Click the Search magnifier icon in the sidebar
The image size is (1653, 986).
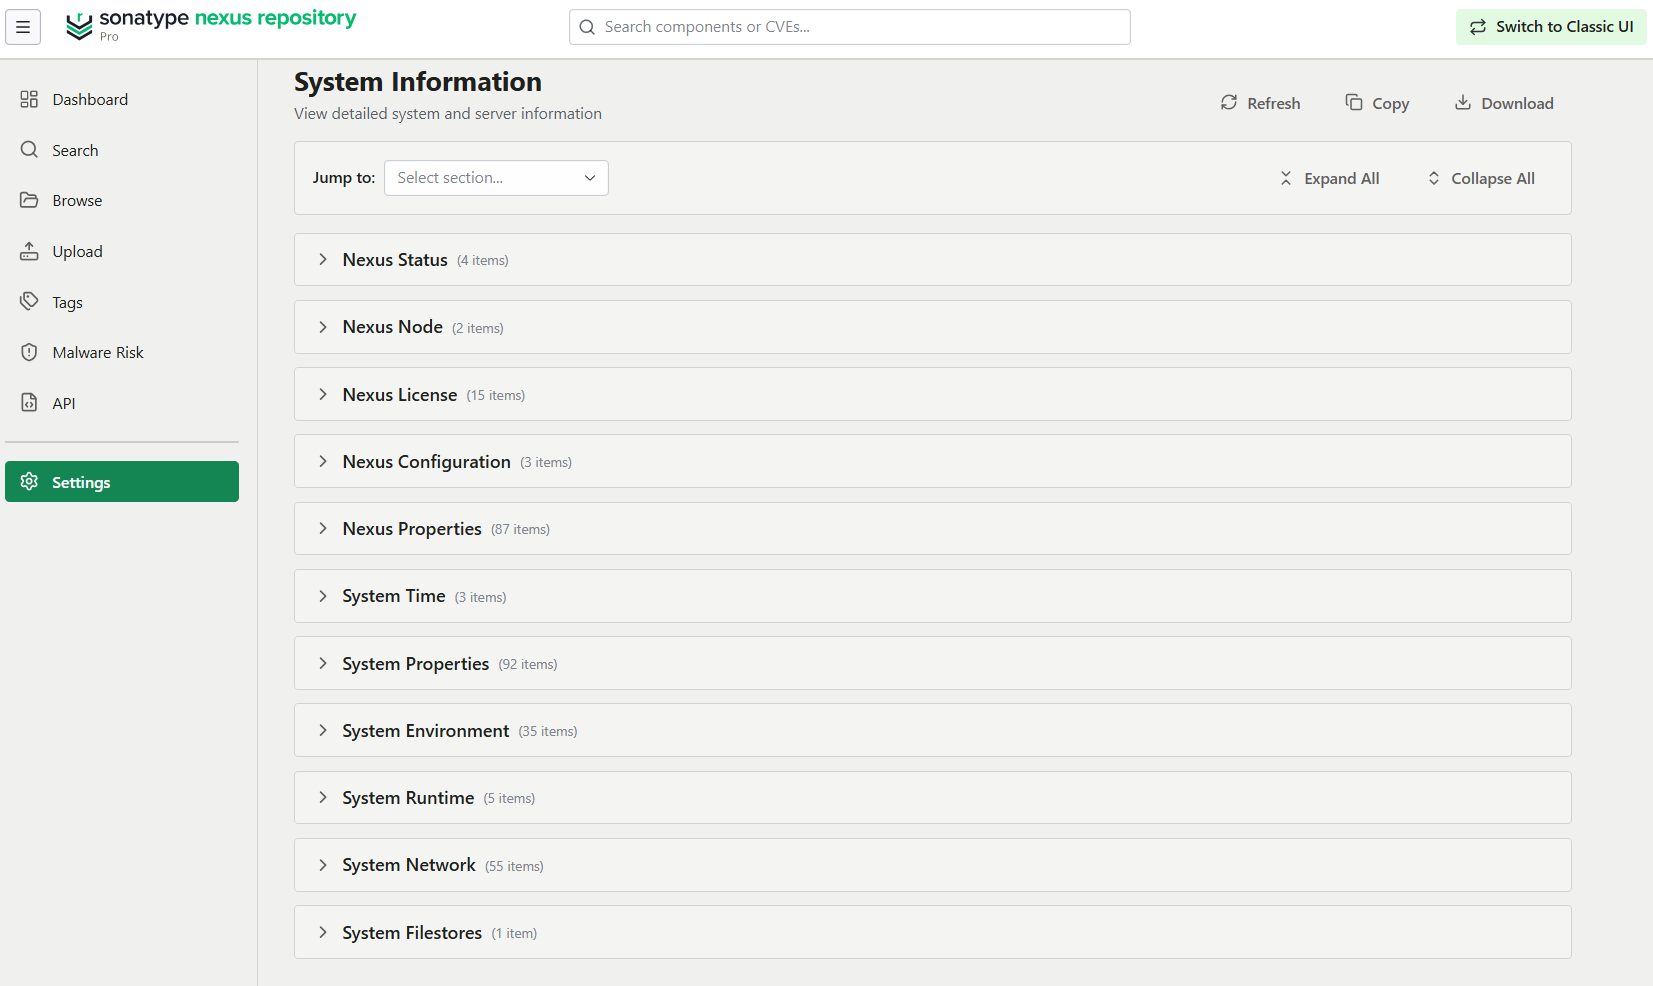pyautogui.click(x=29, y=150)
